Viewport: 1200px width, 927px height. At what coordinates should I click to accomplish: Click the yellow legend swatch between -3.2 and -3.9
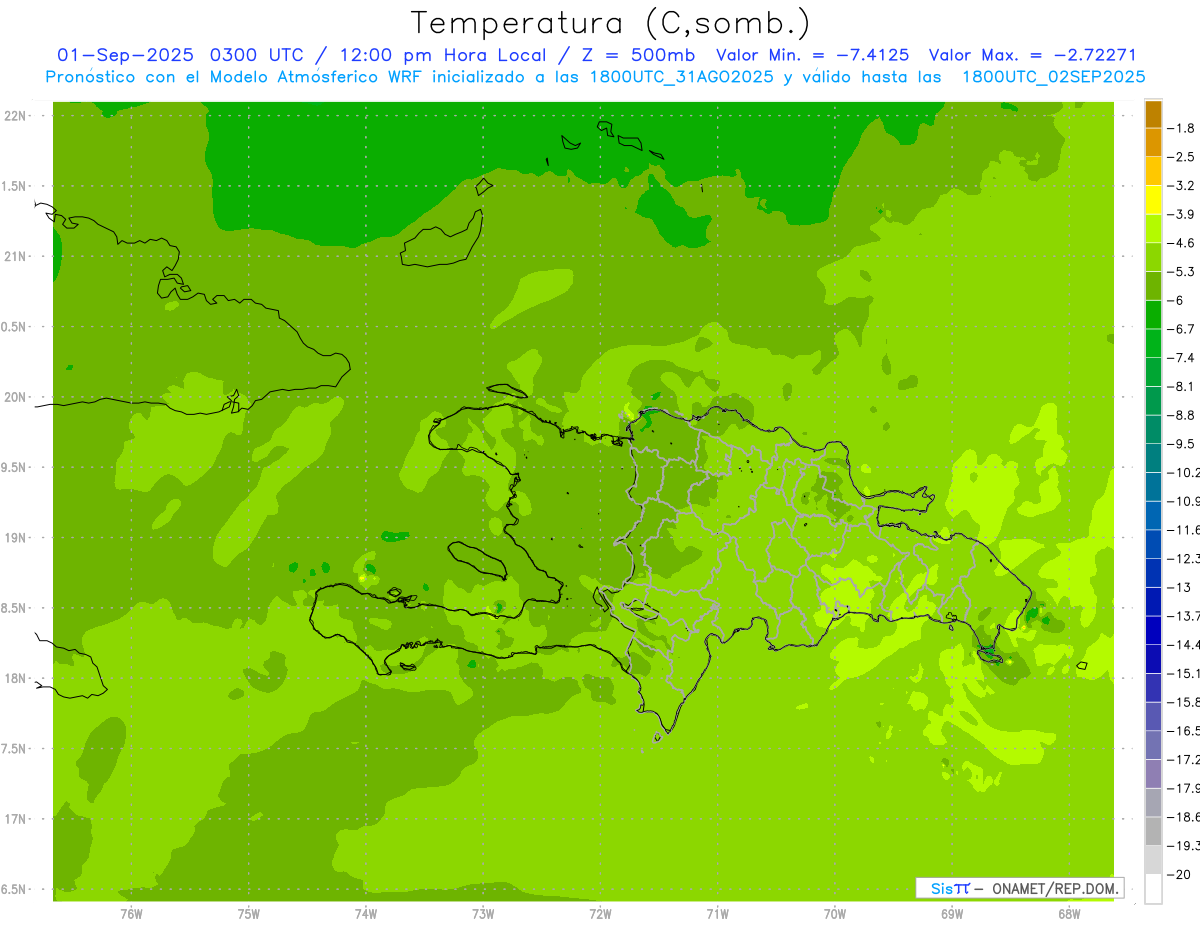pos(1153,200)
